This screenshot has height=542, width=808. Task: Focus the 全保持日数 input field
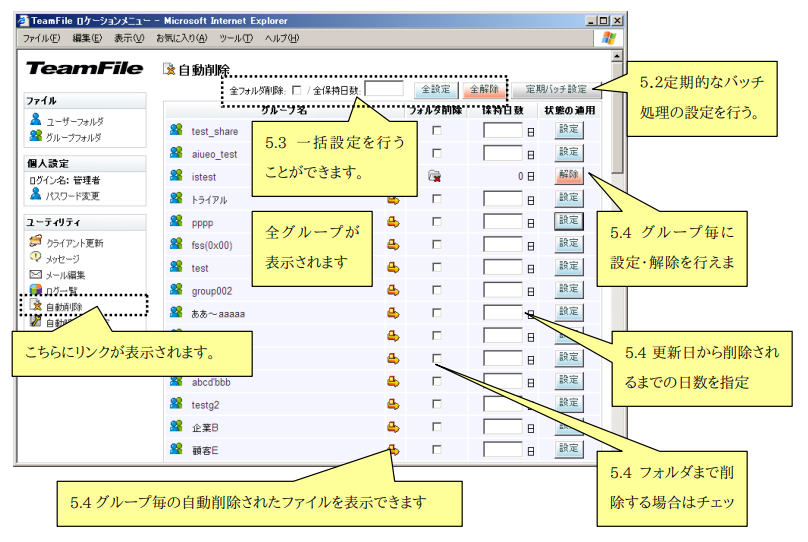[384, 90]
